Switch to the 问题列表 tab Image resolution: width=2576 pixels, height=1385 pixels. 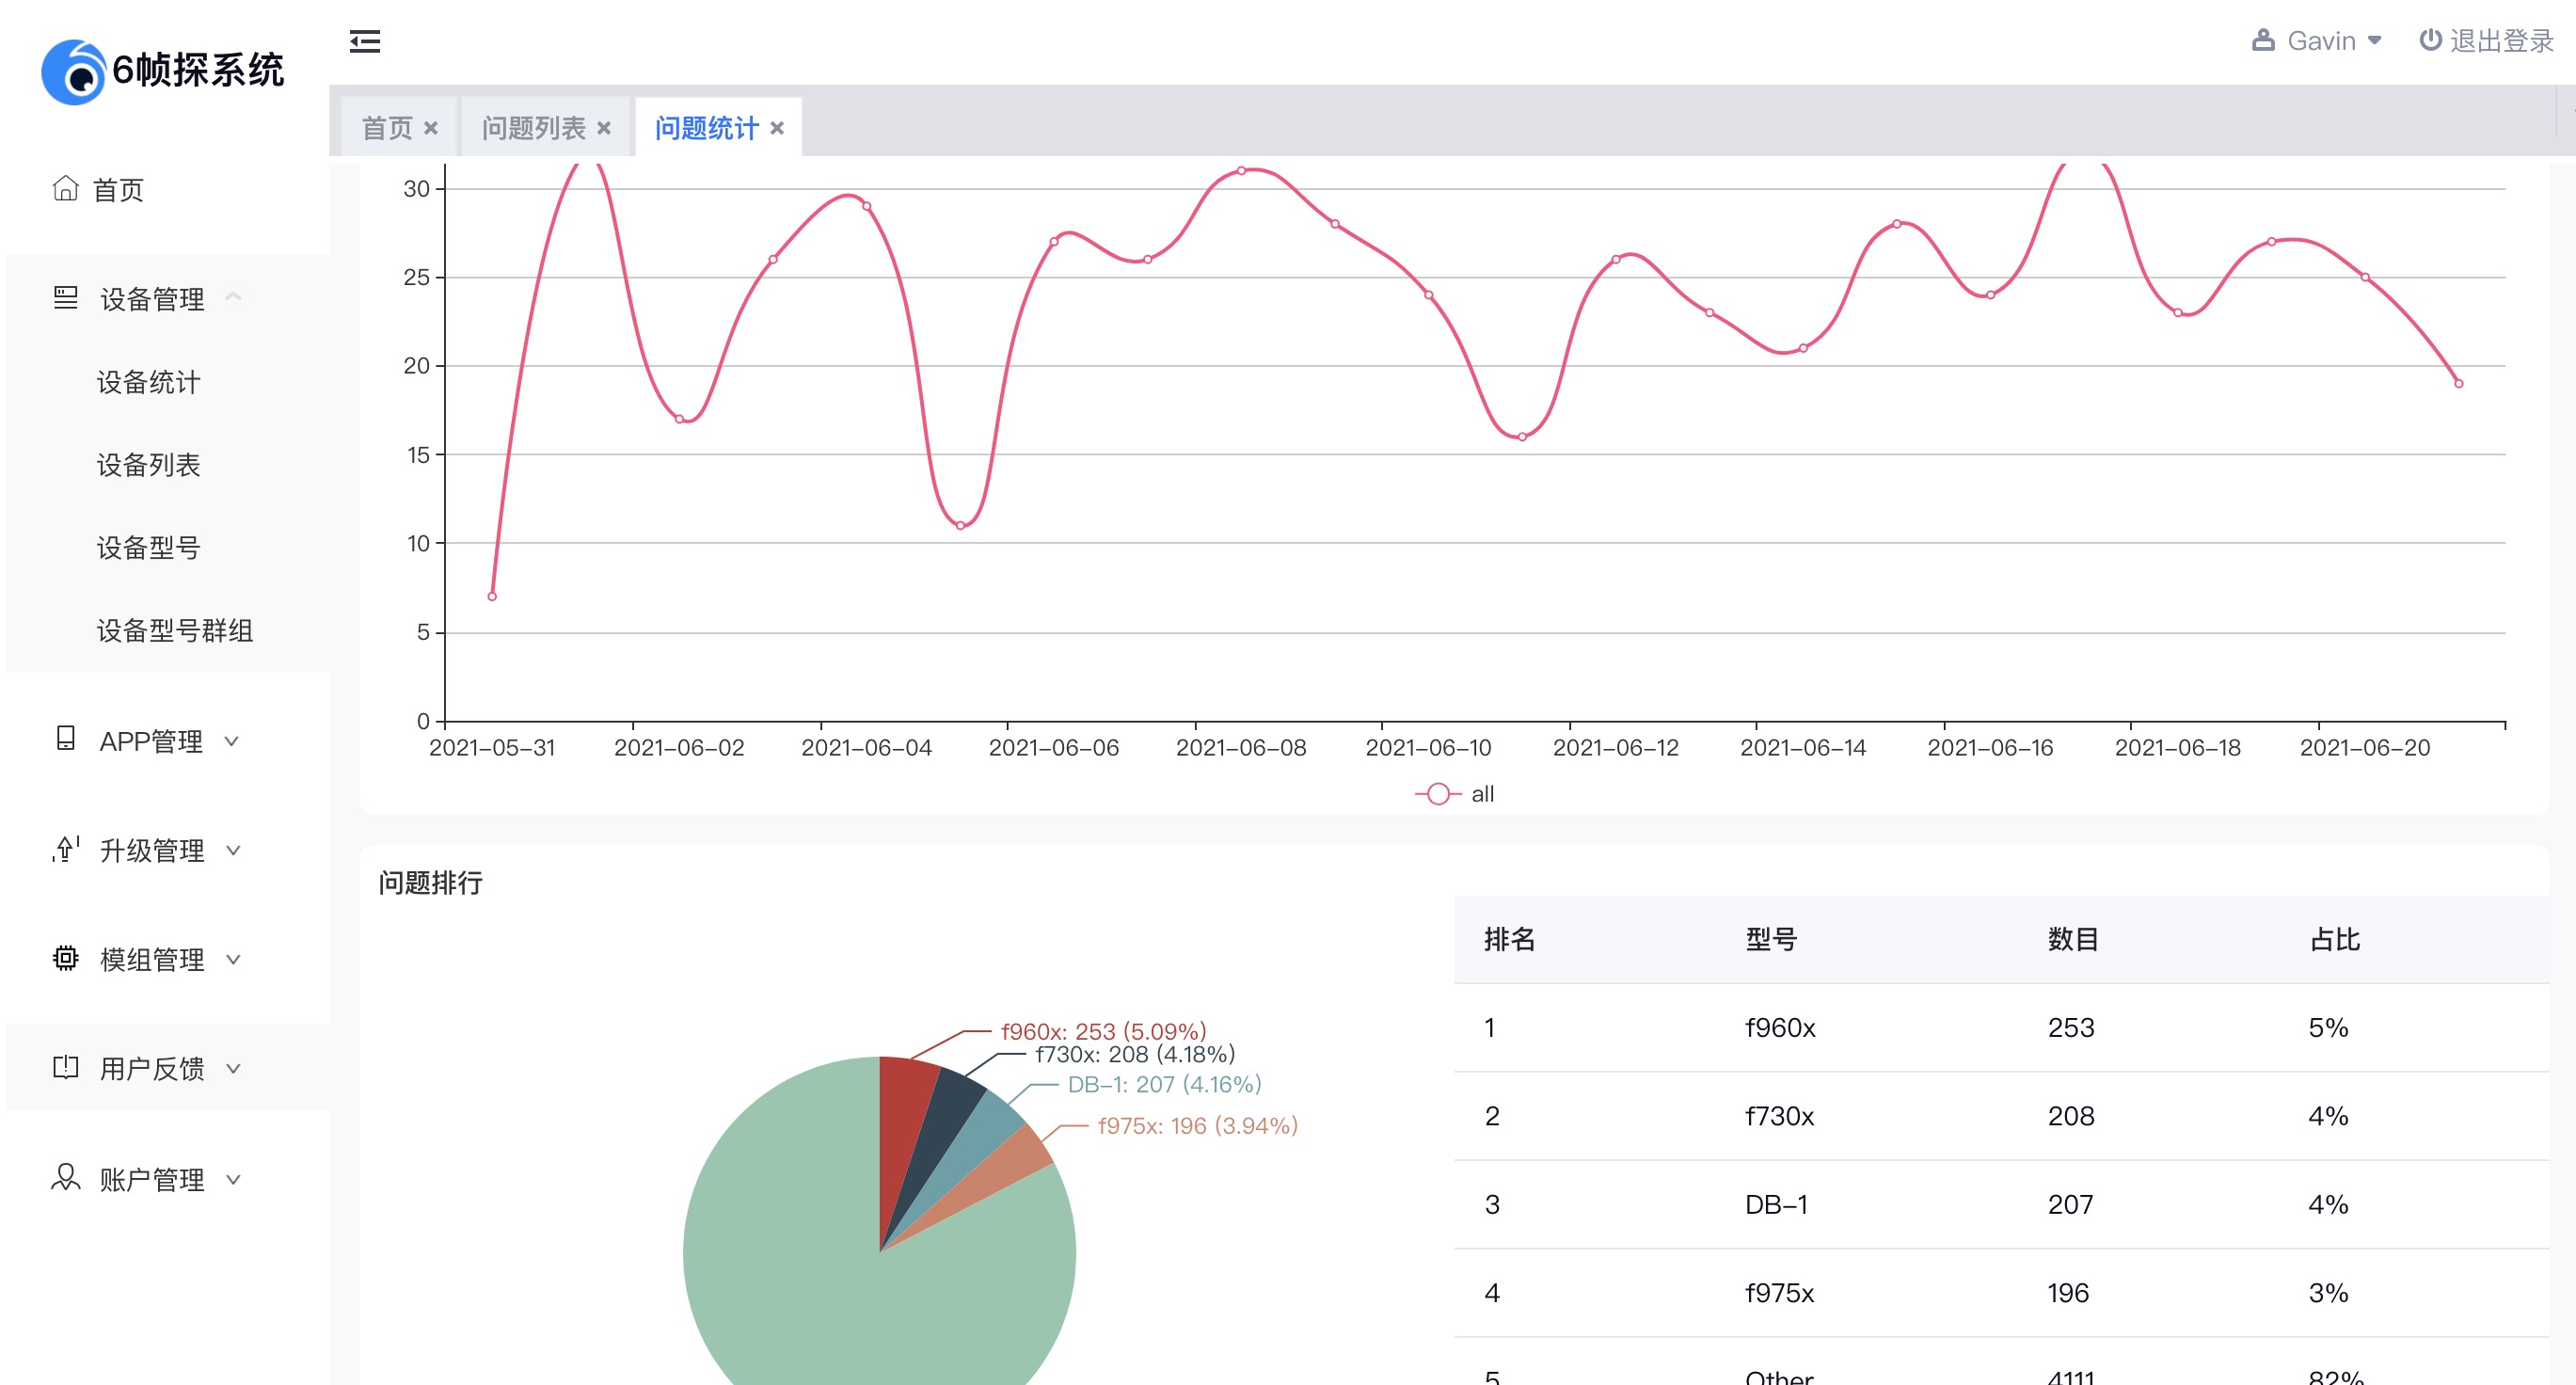click(534, 128)
